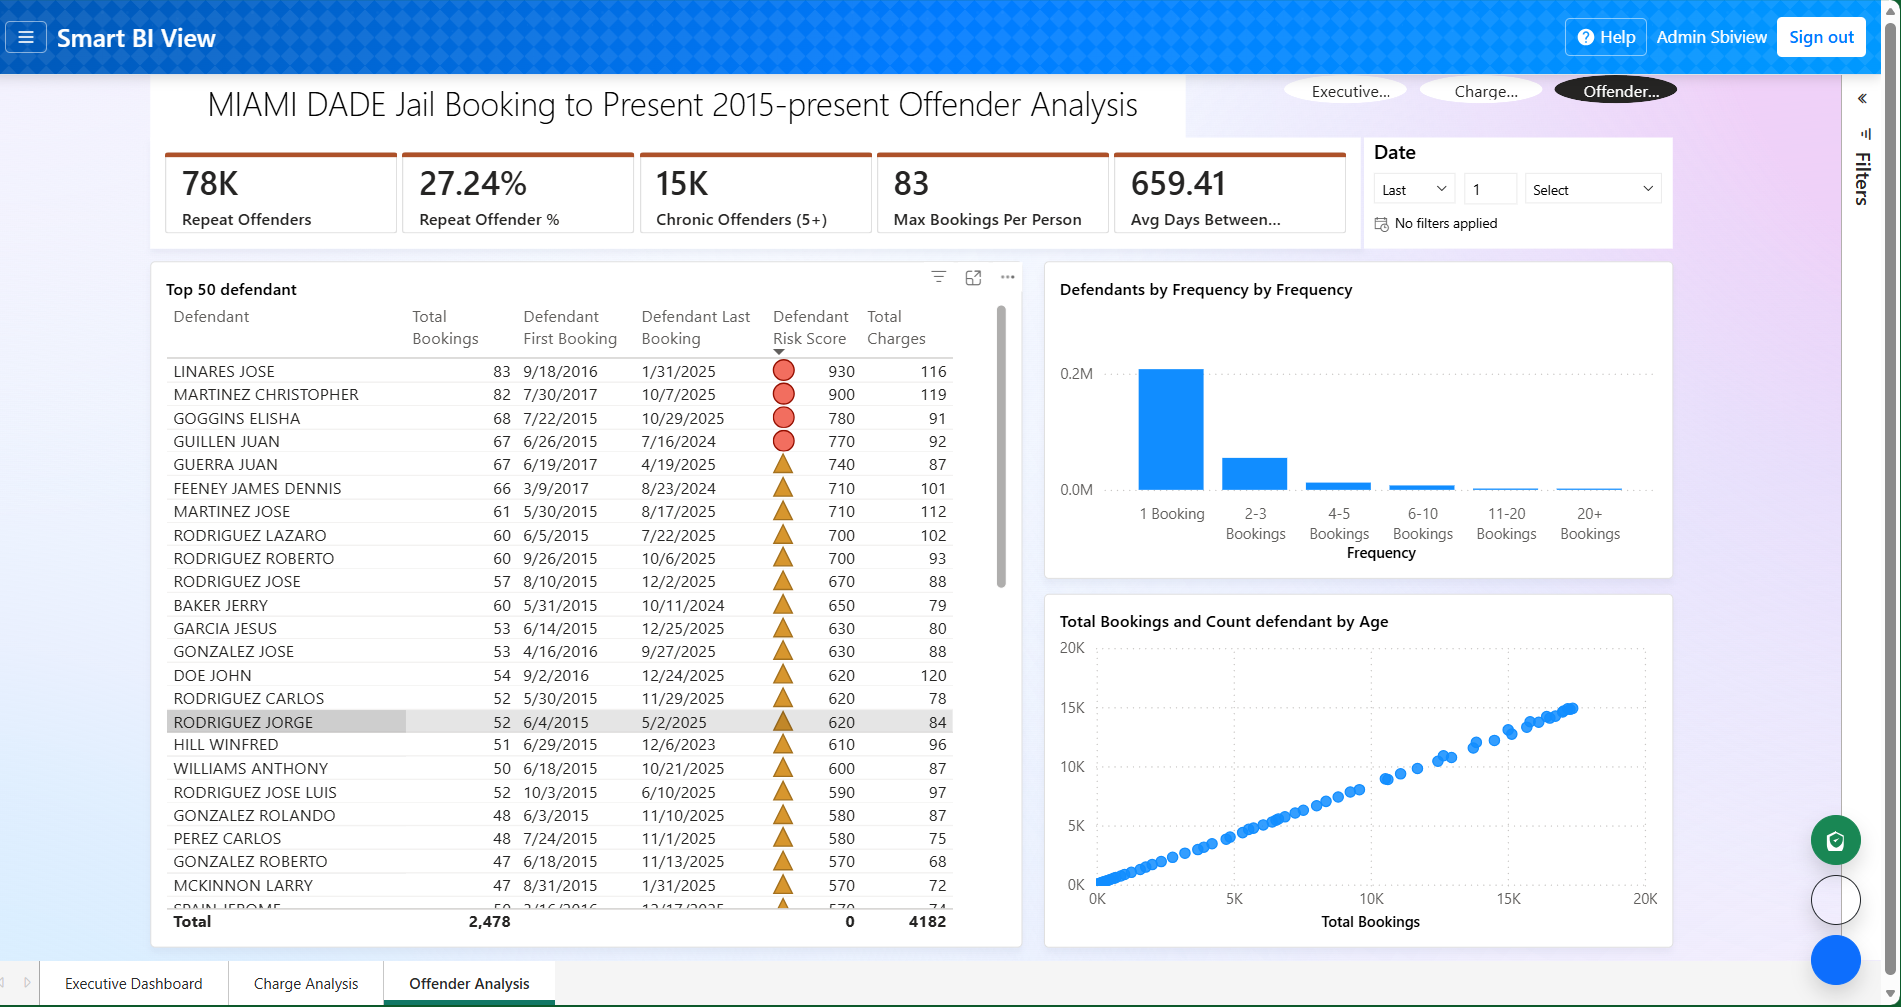This screenshot has height=1007, width=1901.
Task: Enter focus mode on the Top 50 defendant table
Action: click(x=973, y=277)
